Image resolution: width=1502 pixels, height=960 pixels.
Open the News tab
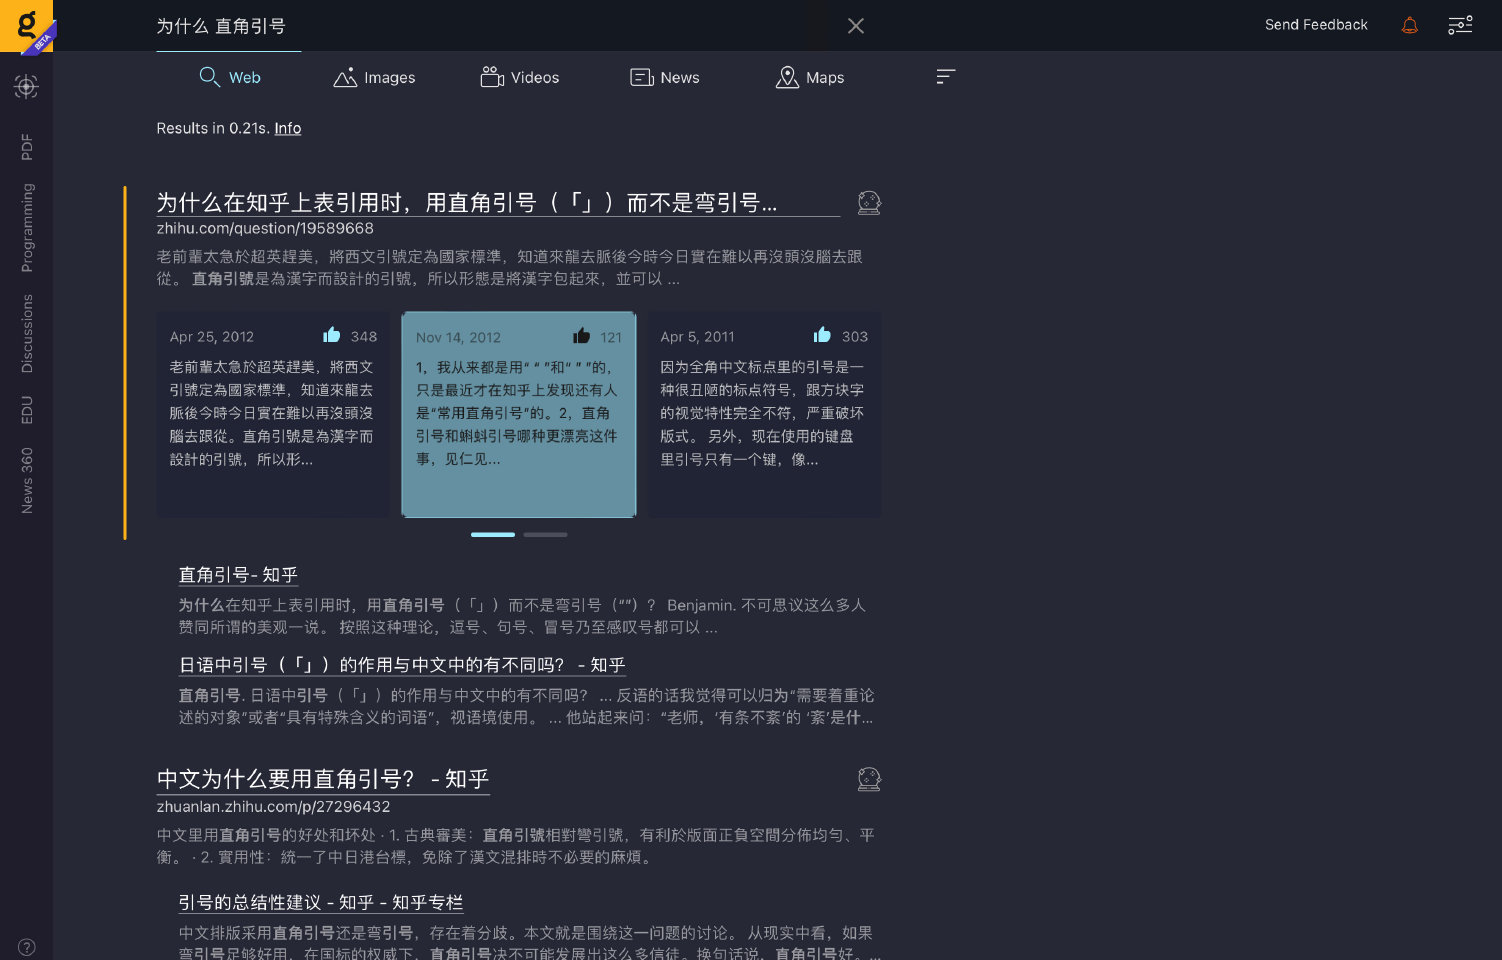pos(665,78)
